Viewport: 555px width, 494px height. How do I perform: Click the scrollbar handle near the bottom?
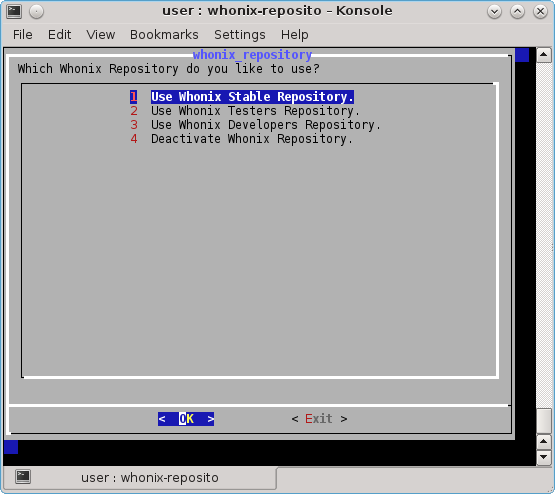click(x=544, y=421)
